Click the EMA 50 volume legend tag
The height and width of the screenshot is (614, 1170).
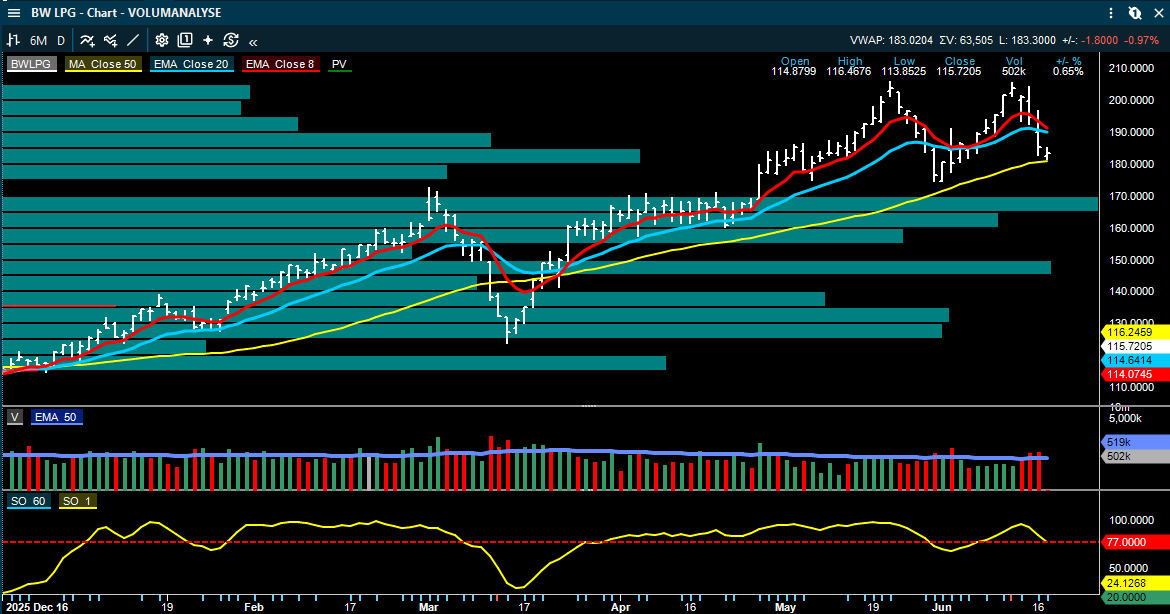pos(55,417)
